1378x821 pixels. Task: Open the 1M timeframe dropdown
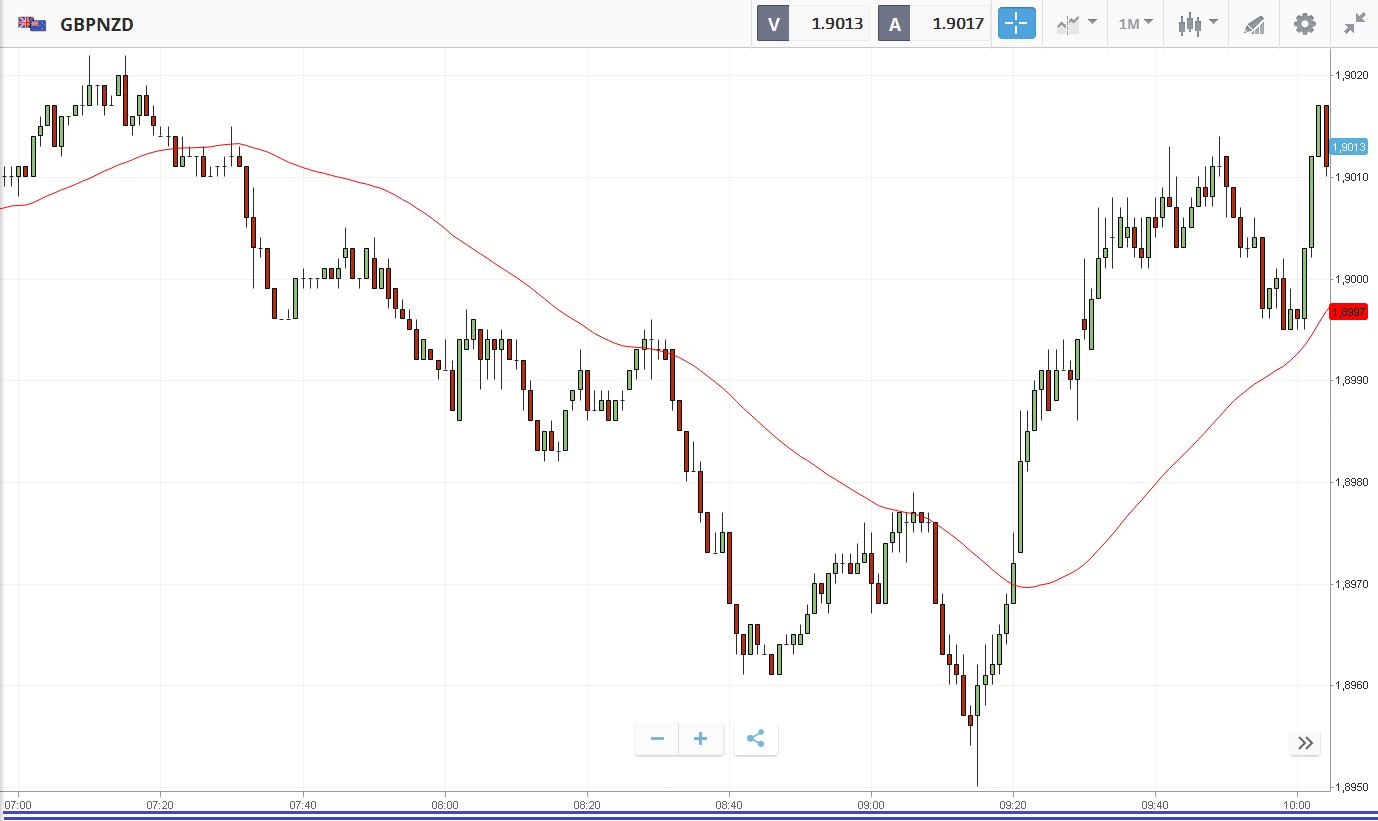pyautogui.click(x=1135, y=24)
